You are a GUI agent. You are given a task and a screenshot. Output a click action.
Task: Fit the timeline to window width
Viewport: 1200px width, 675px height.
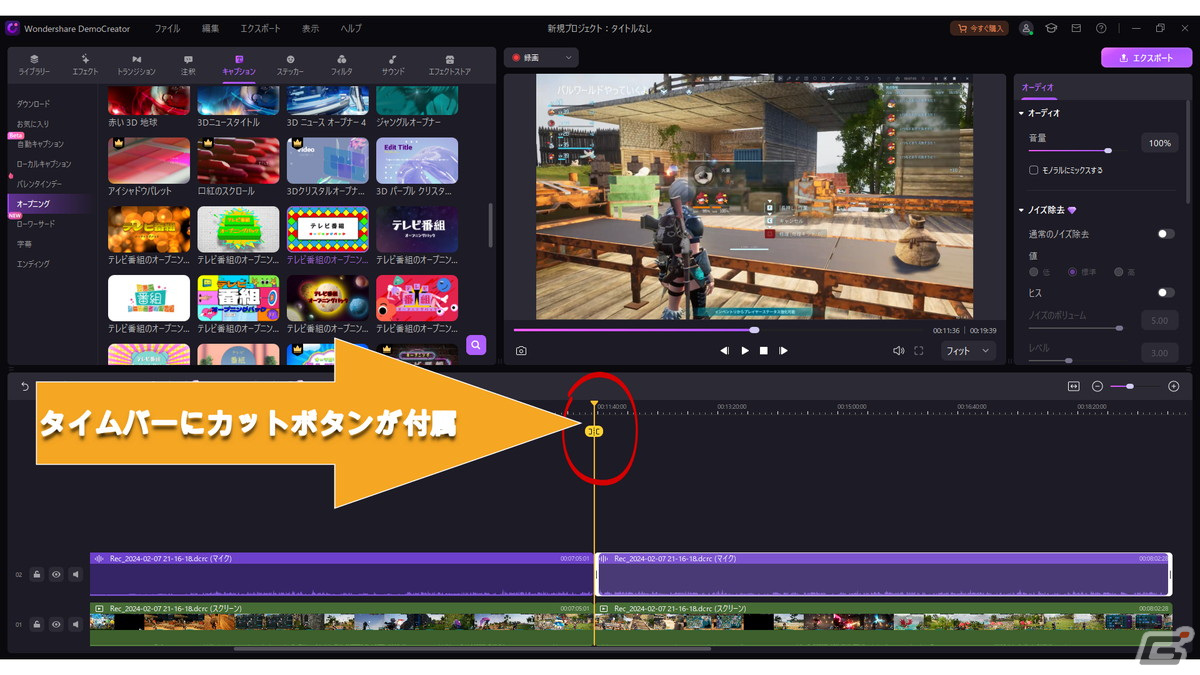point(1074,386)
